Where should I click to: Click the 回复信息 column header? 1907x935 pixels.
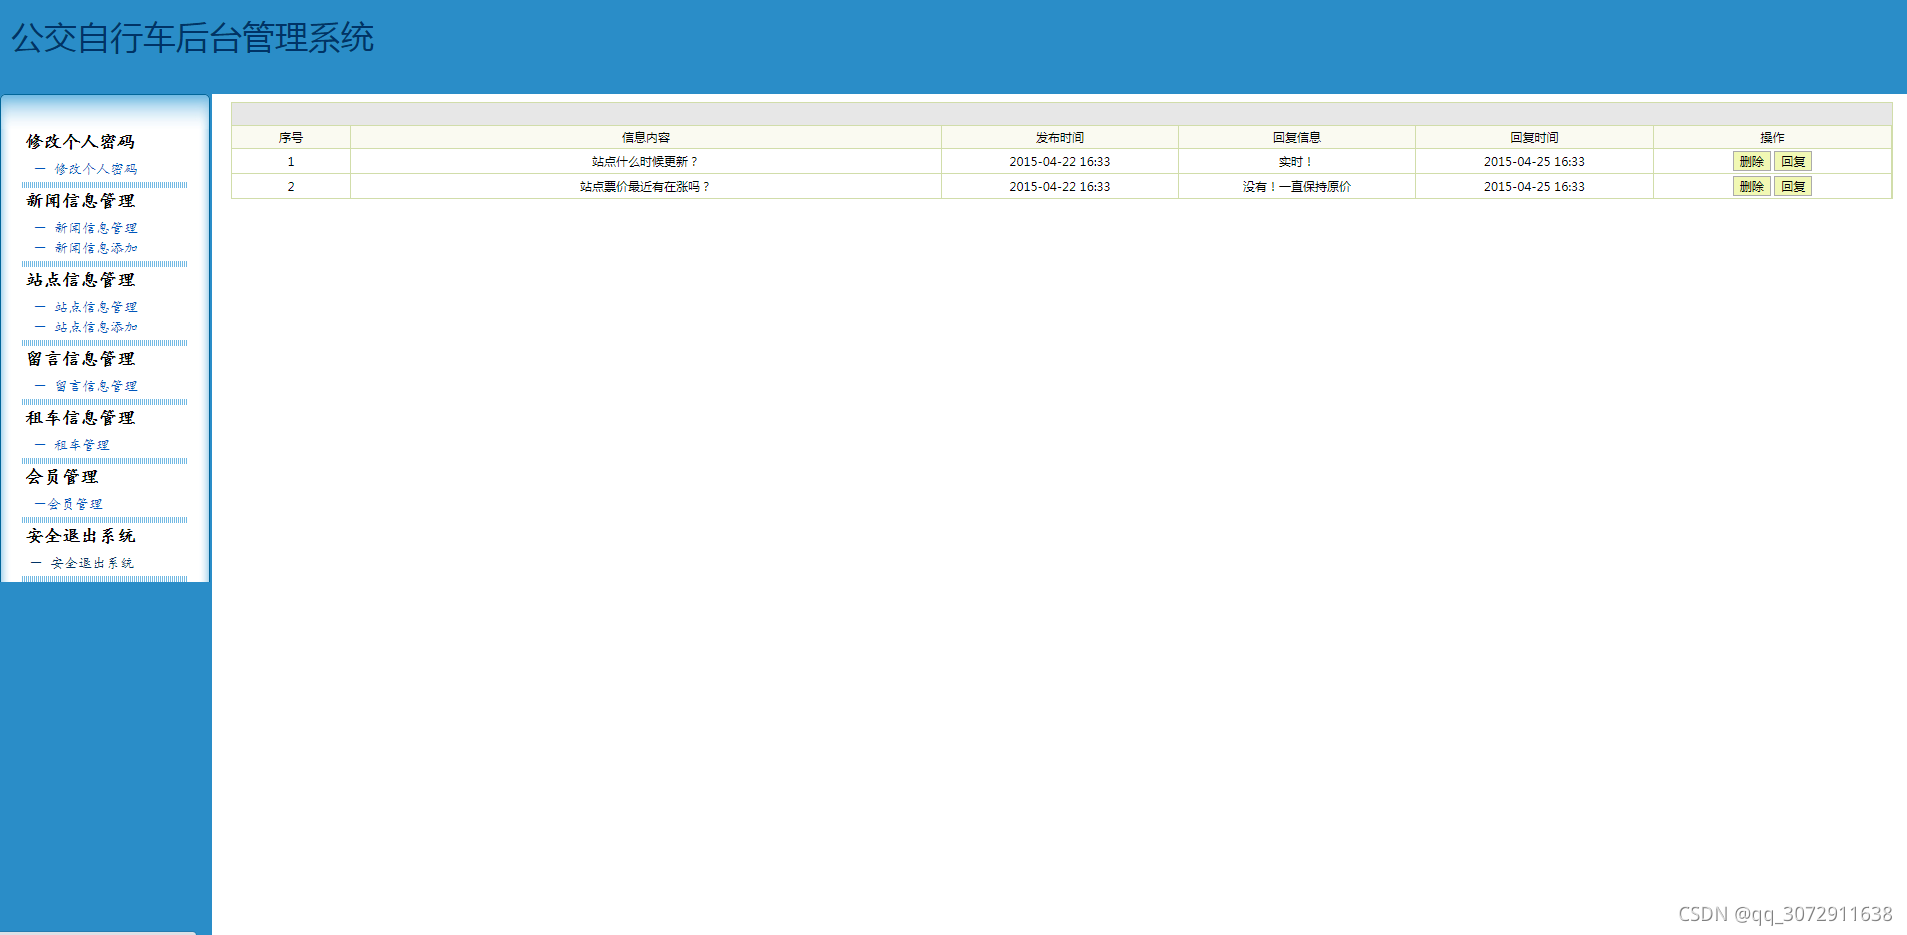1297,137
